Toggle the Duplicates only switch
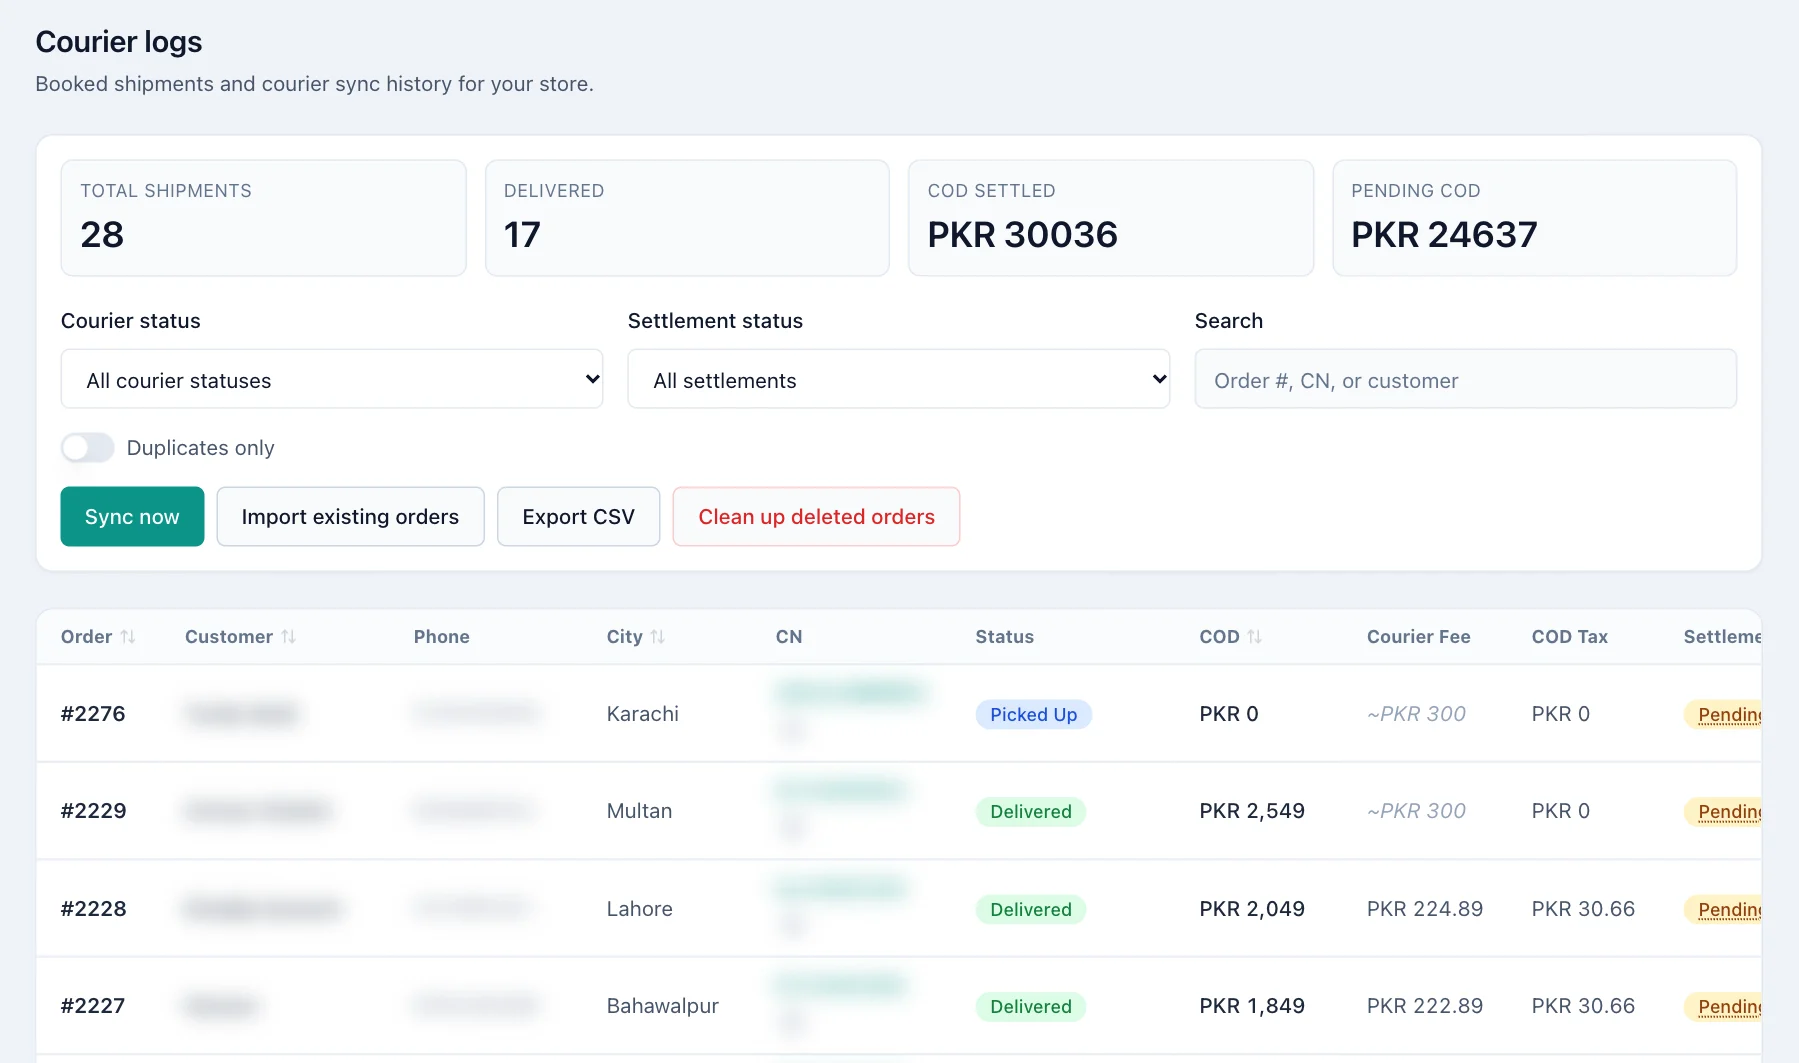This screenshot has height=1063, width=1799. pos(88,448)
